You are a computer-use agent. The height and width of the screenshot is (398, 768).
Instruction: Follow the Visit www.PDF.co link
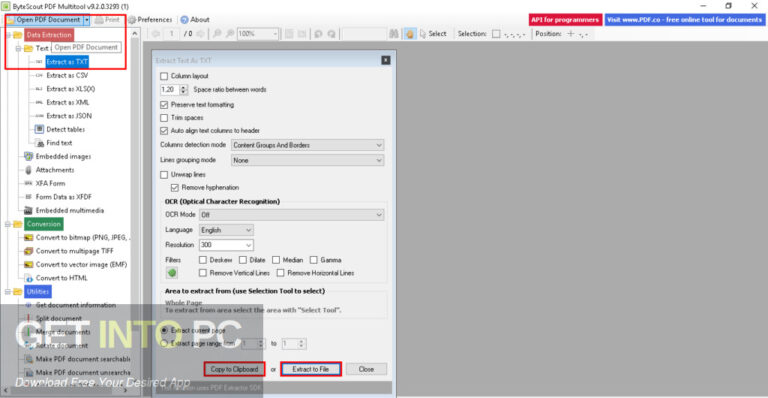click(684, 20)
